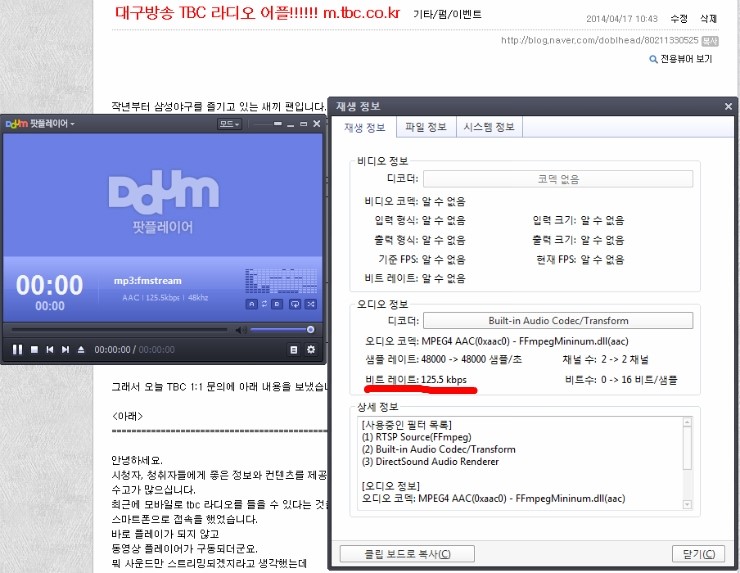Image resolution: width=740 pixels, height=573 pixels.
Task: Click the 00:00:00 elapsed time display
Action: [x=112, y=350]
